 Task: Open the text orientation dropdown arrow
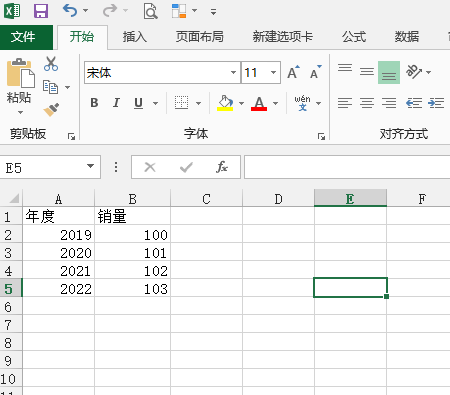pos(429,72)
